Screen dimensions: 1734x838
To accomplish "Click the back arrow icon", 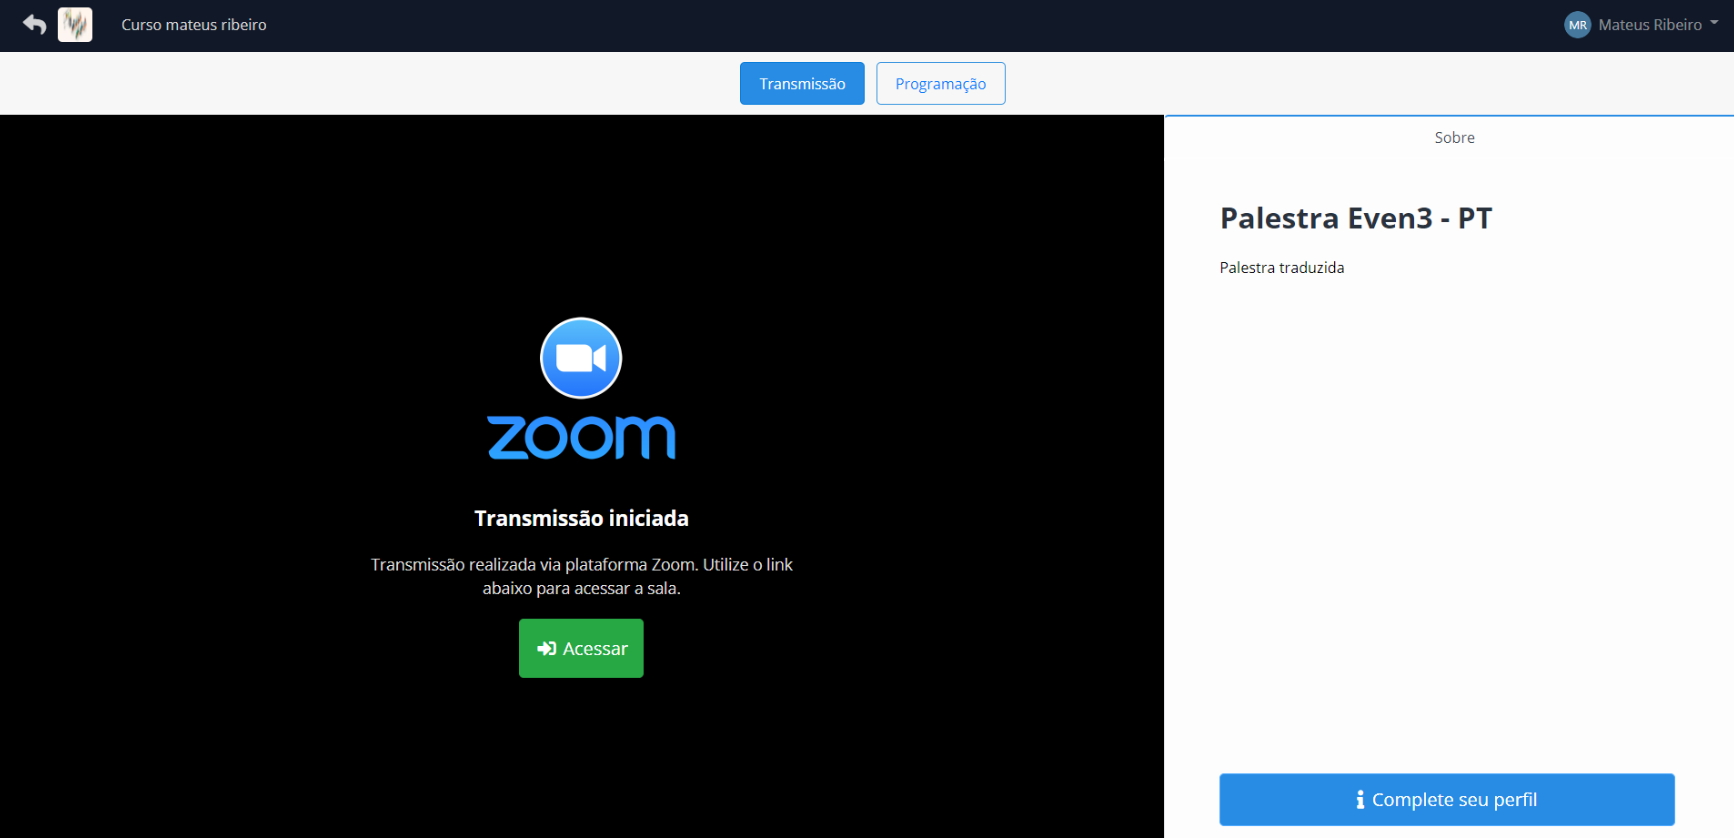I will tap(34, 24).
